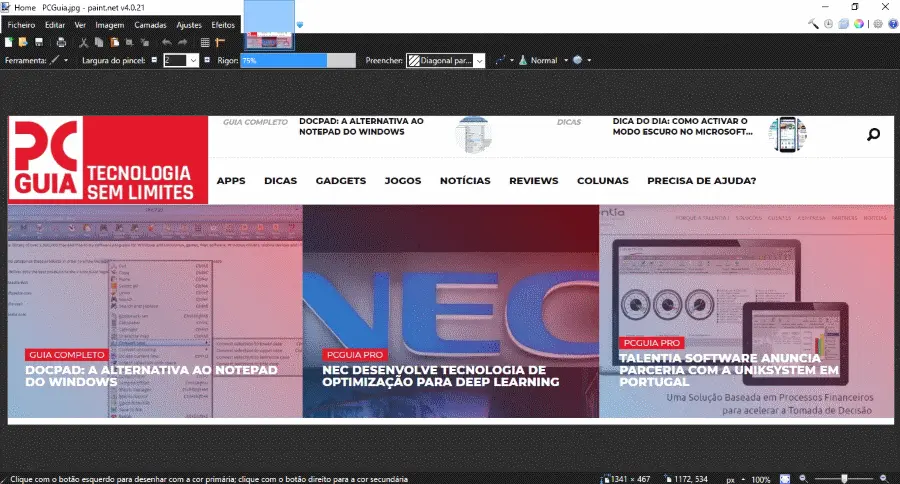Click the PC Guia red logo
Viewport: 900px width, 484px height.
(108, 160)
